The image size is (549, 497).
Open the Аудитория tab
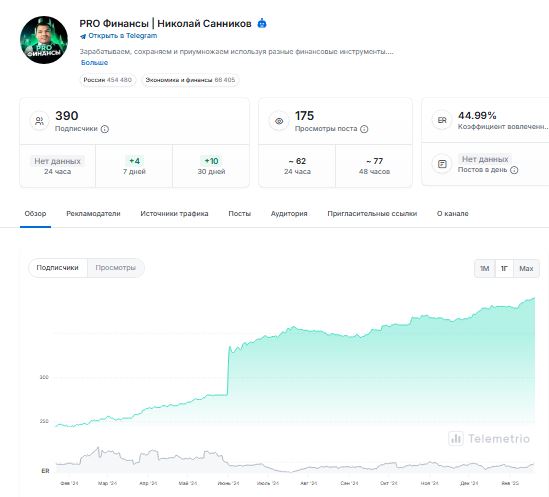click(x=289, y=213)
